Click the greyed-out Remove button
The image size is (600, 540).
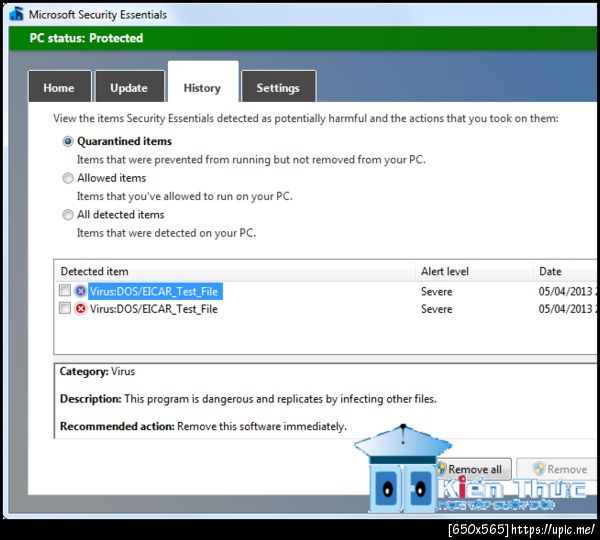(558, 469)
